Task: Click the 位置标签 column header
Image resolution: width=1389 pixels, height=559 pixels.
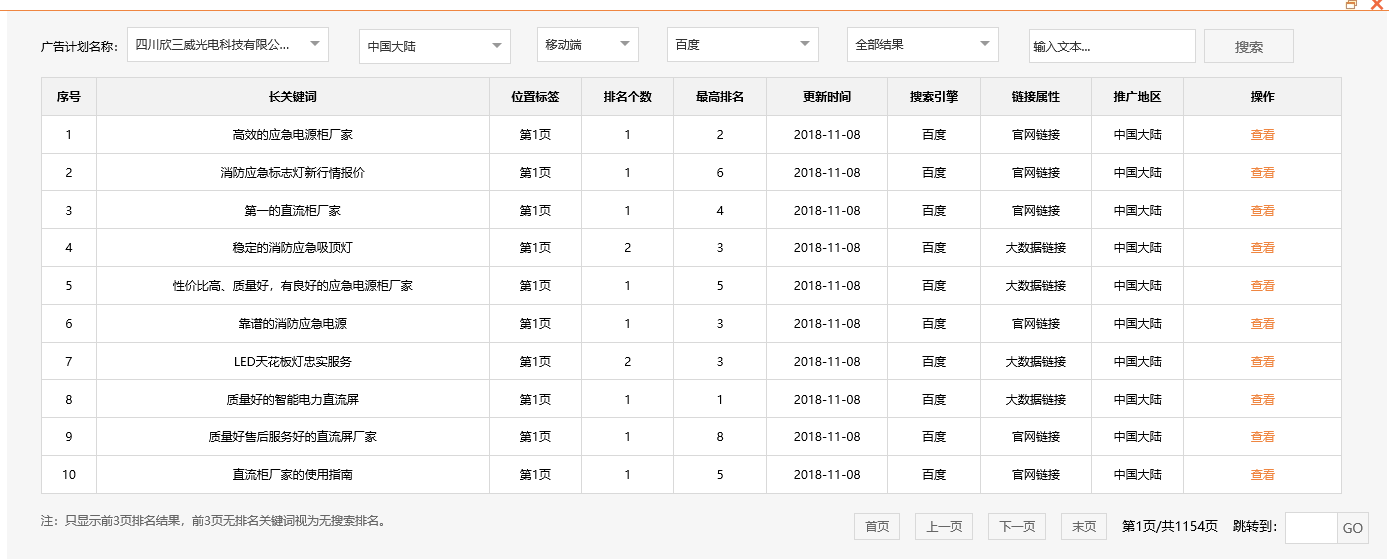Action: (x=535, y=97)
